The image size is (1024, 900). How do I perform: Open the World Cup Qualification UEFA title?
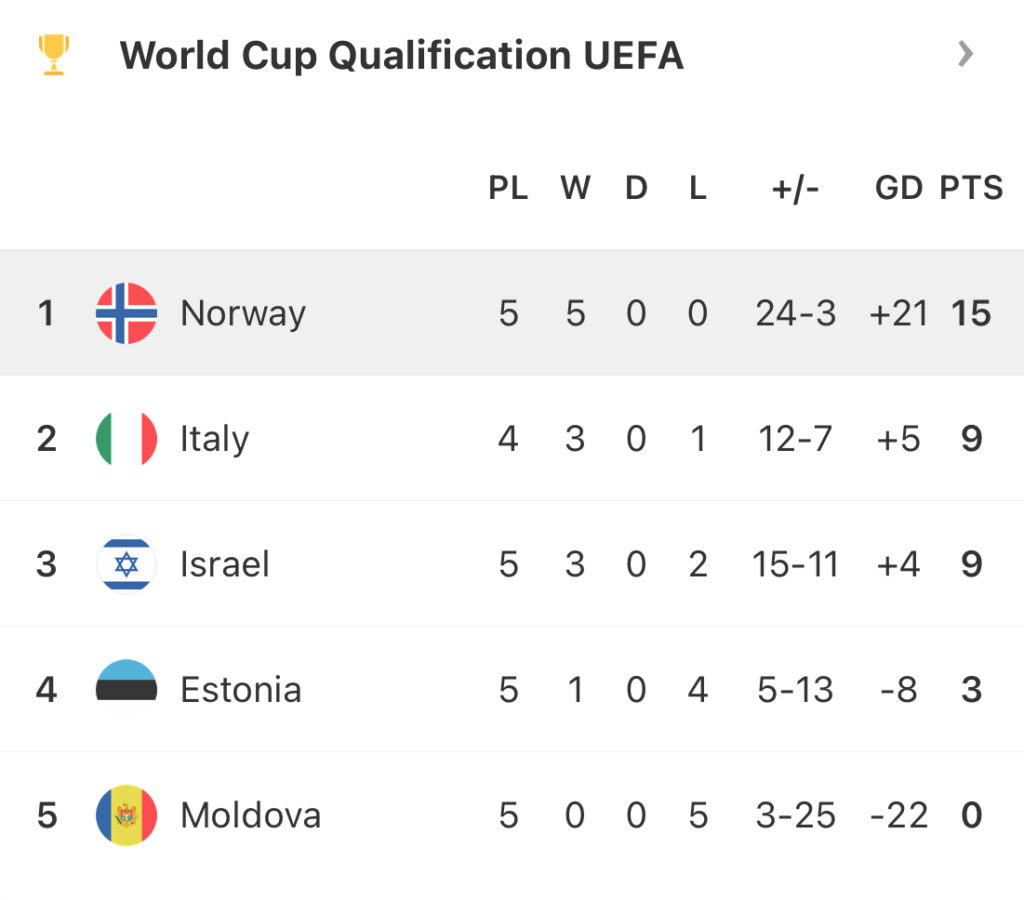(401, 55)
